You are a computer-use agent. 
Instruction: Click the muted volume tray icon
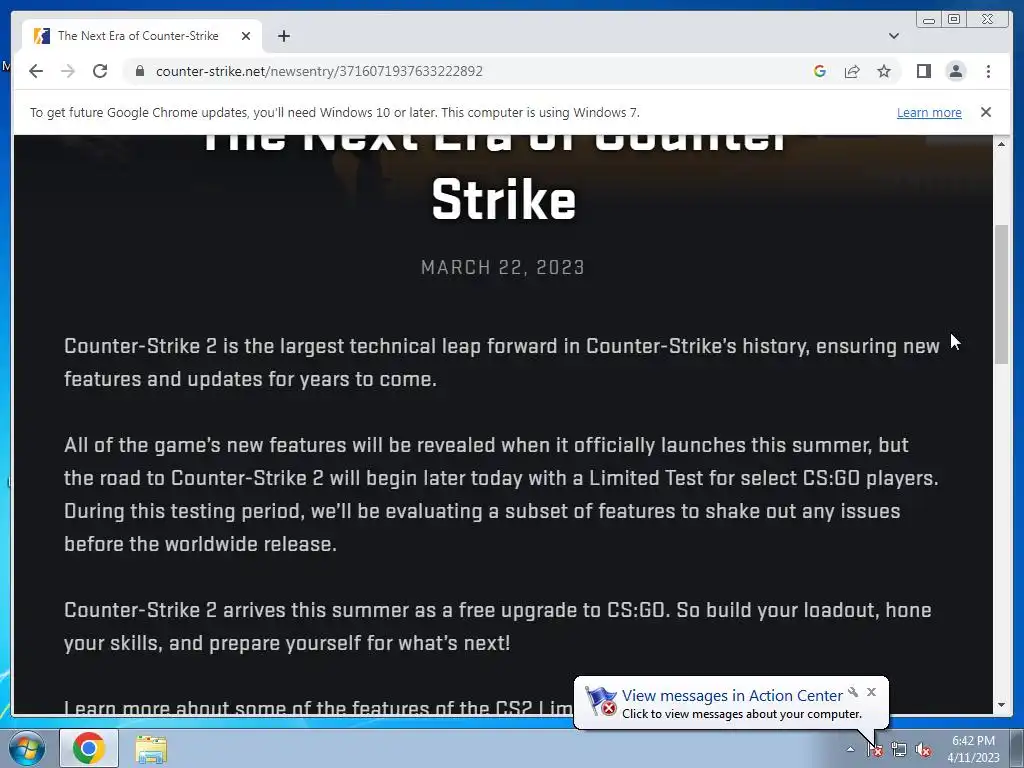click(x=923, y=750)
